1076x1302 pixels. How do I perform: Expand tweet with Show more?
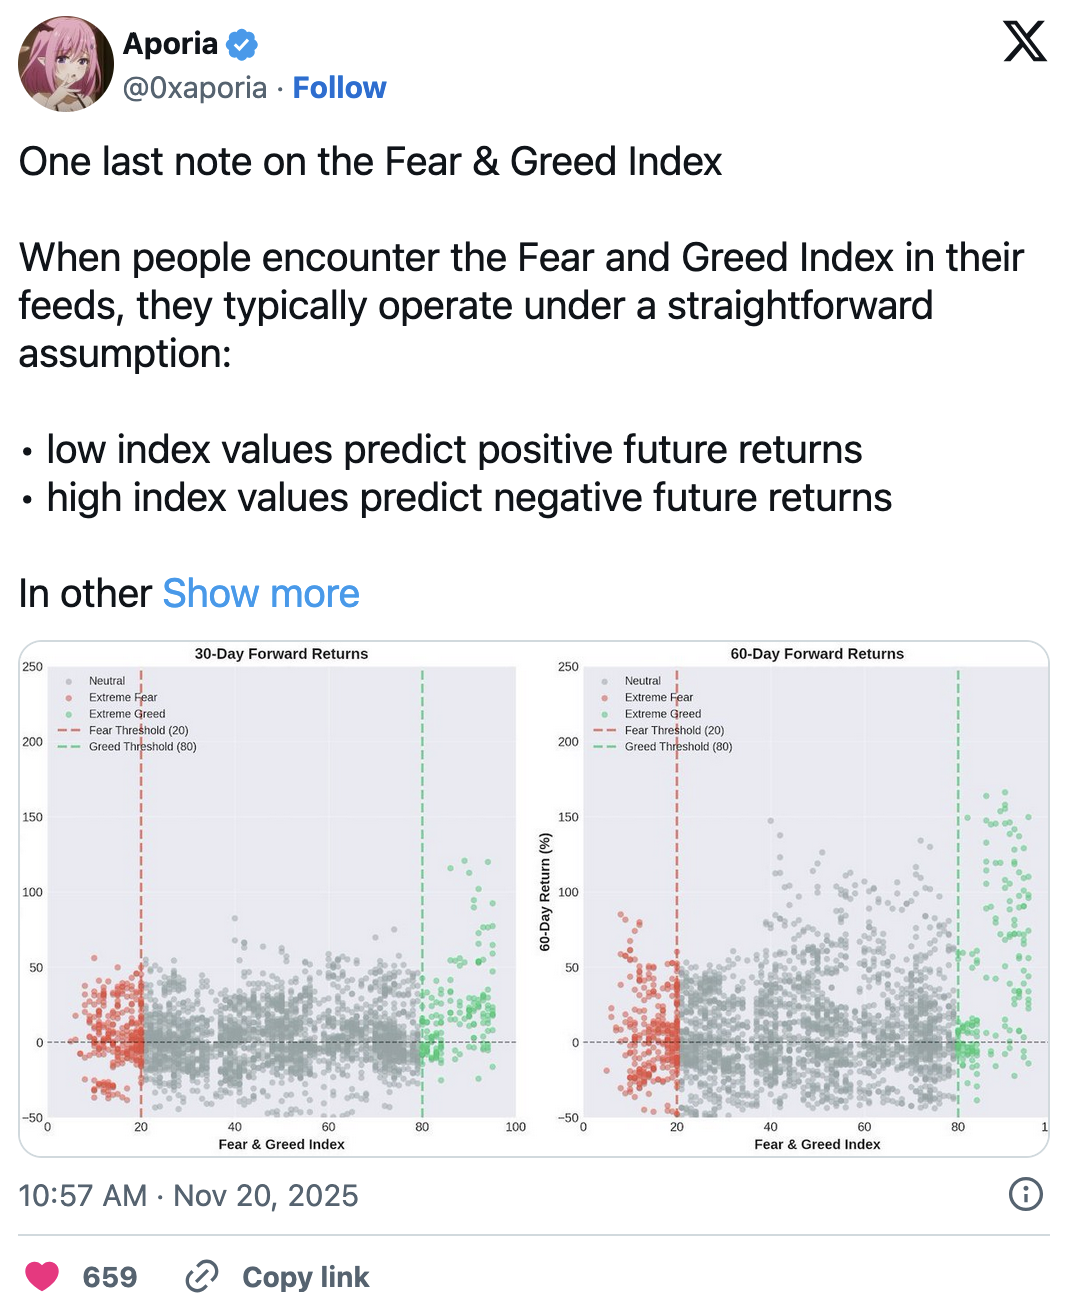[x=261, y=594]
